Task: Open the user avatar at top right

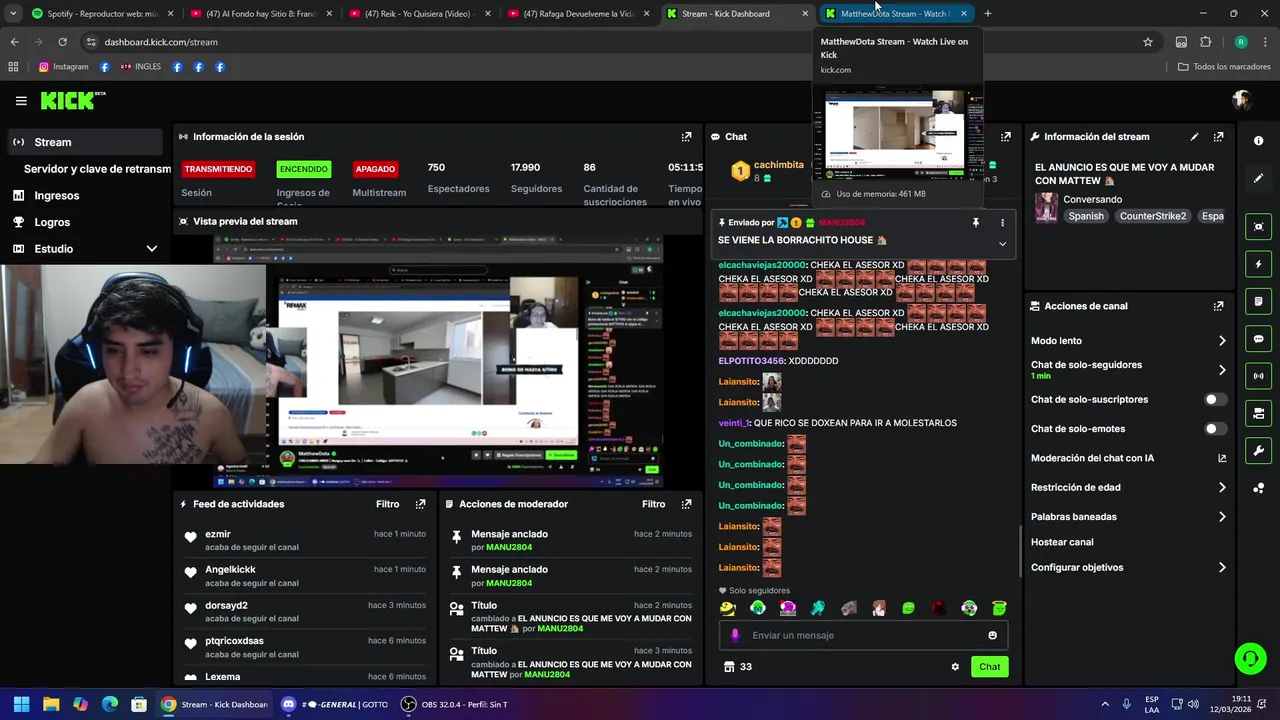Action: pos(1242,100)
